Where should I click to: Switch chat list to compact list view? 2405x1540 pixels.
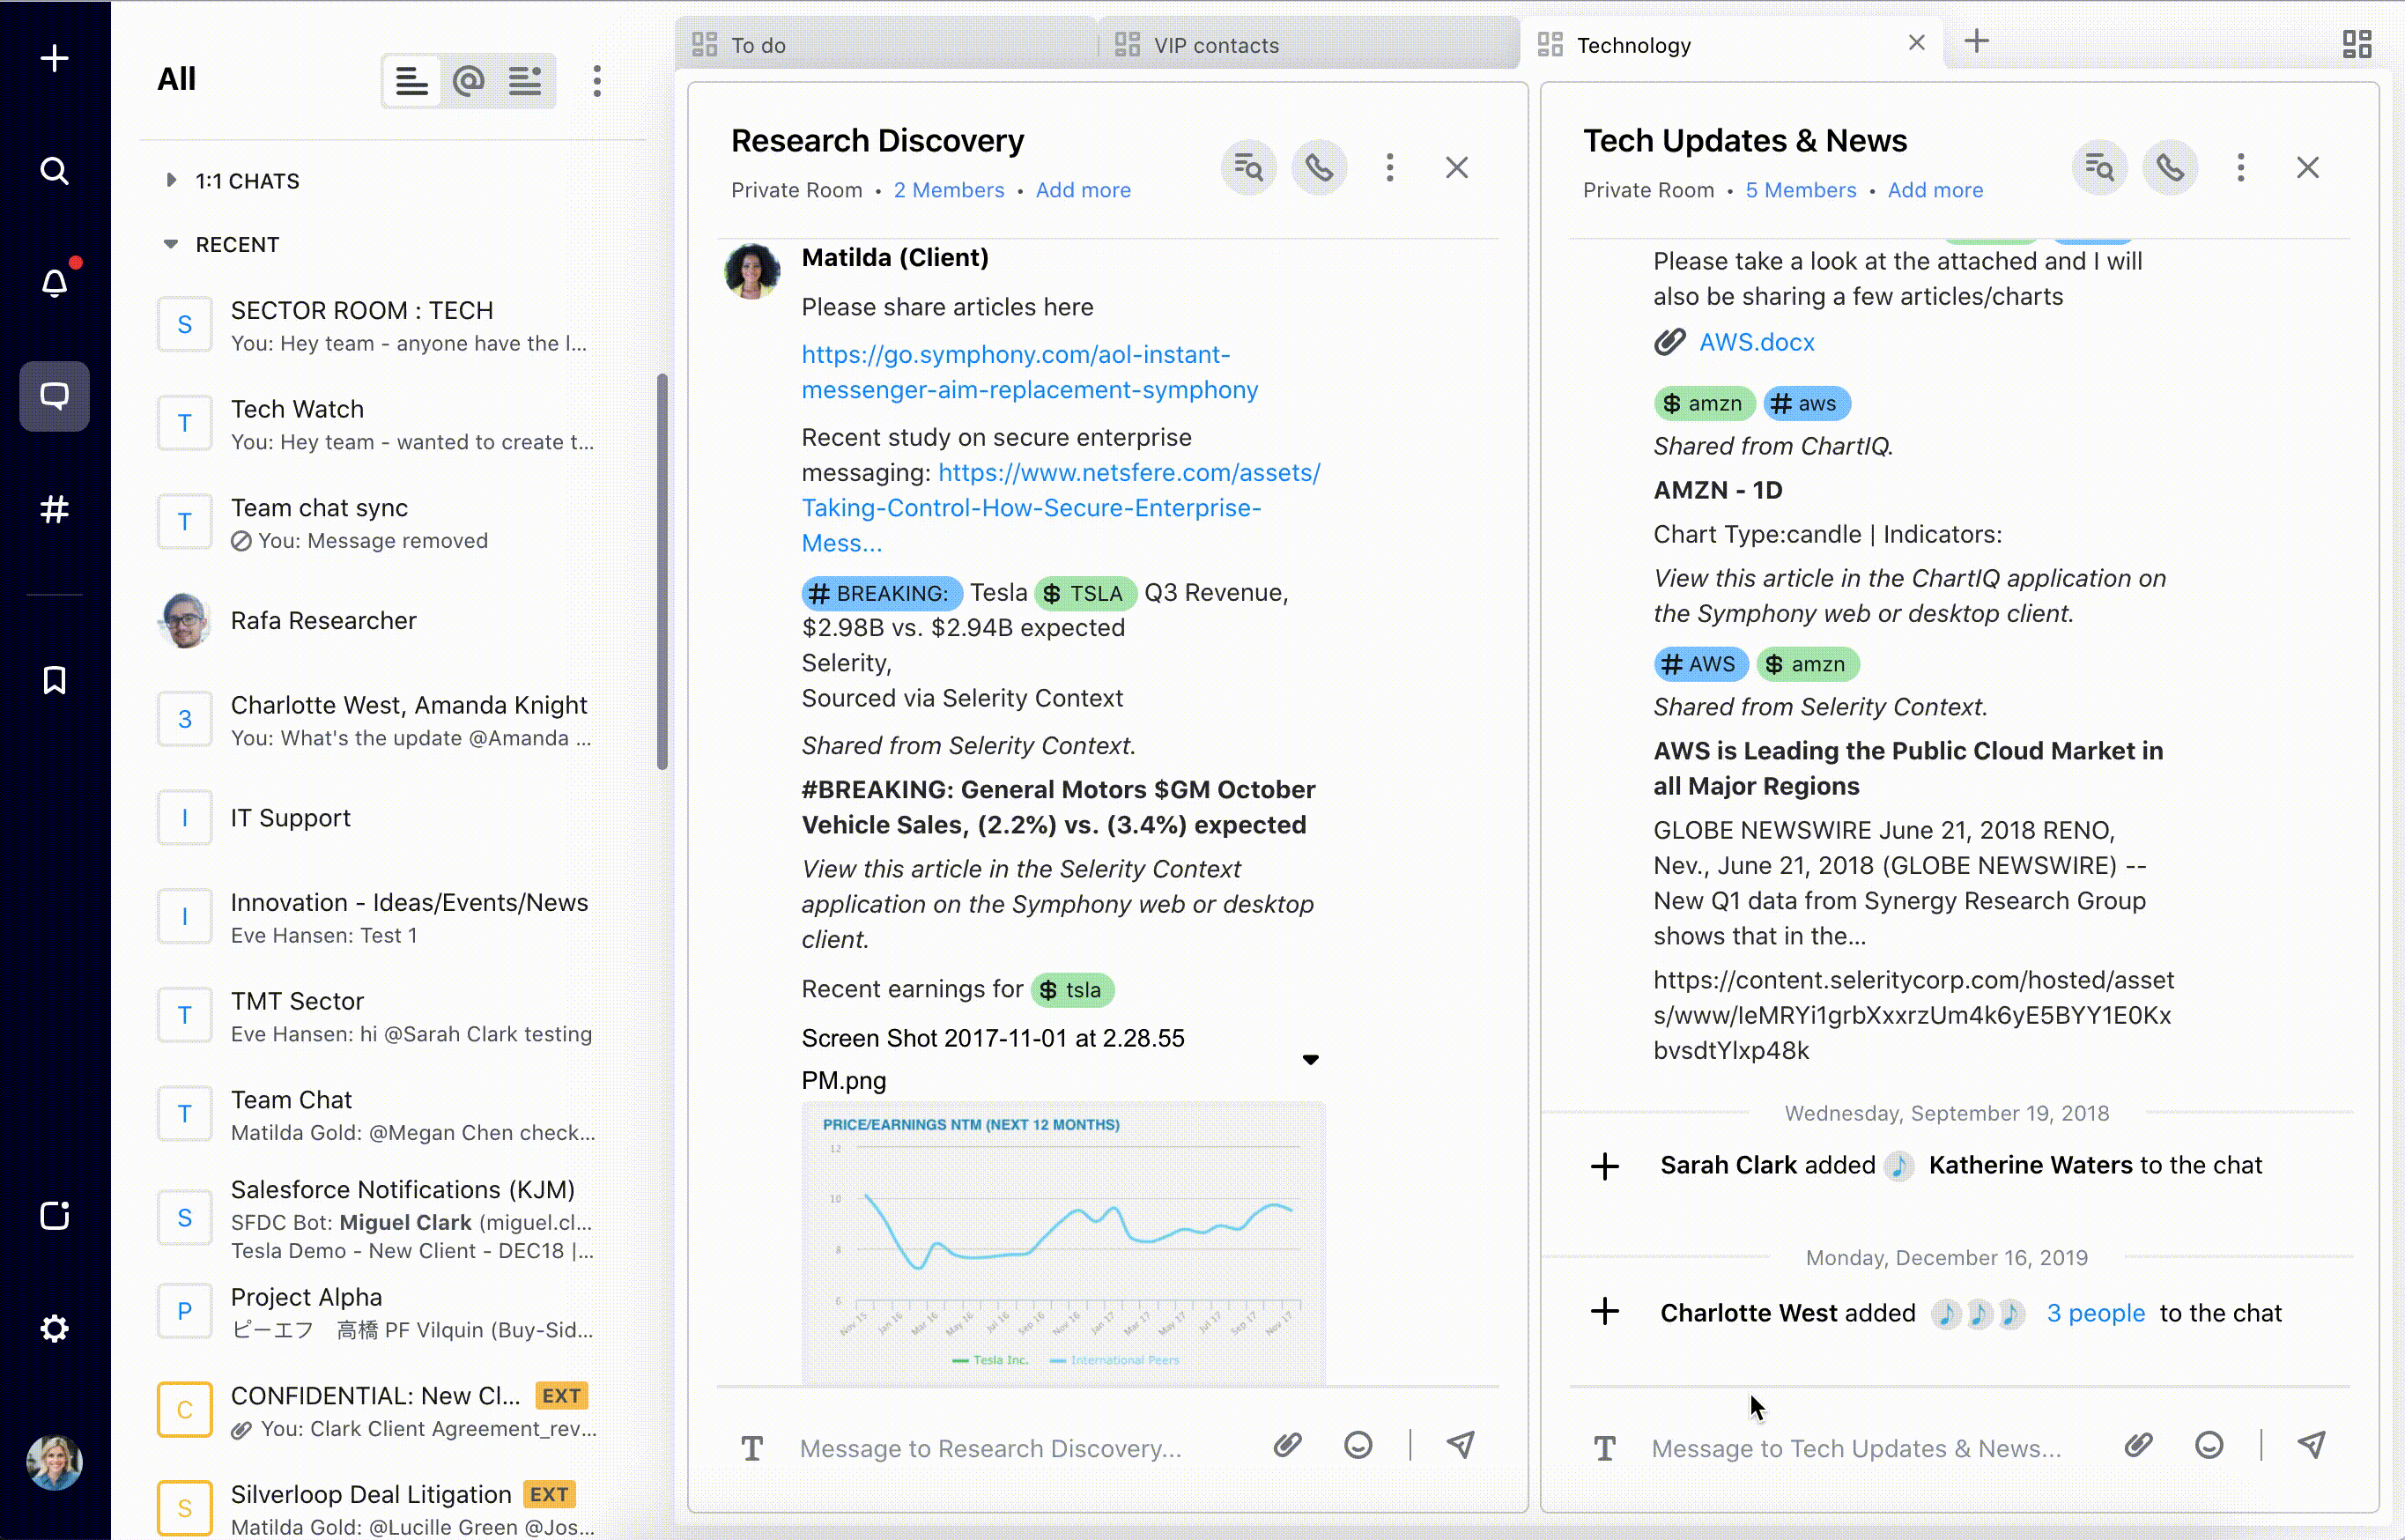point(411,81)
